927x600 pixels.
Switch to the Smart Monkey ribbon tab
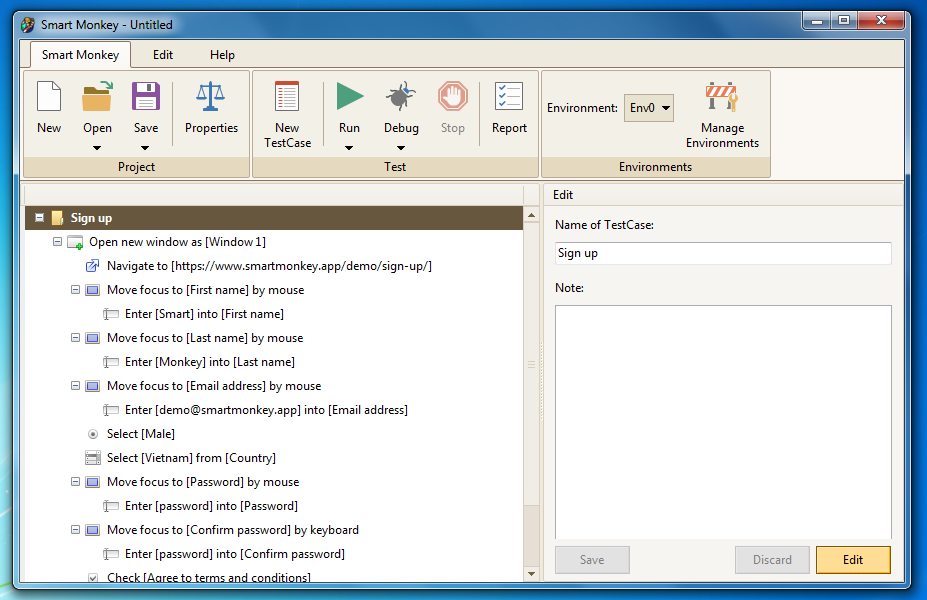(80, 55)
